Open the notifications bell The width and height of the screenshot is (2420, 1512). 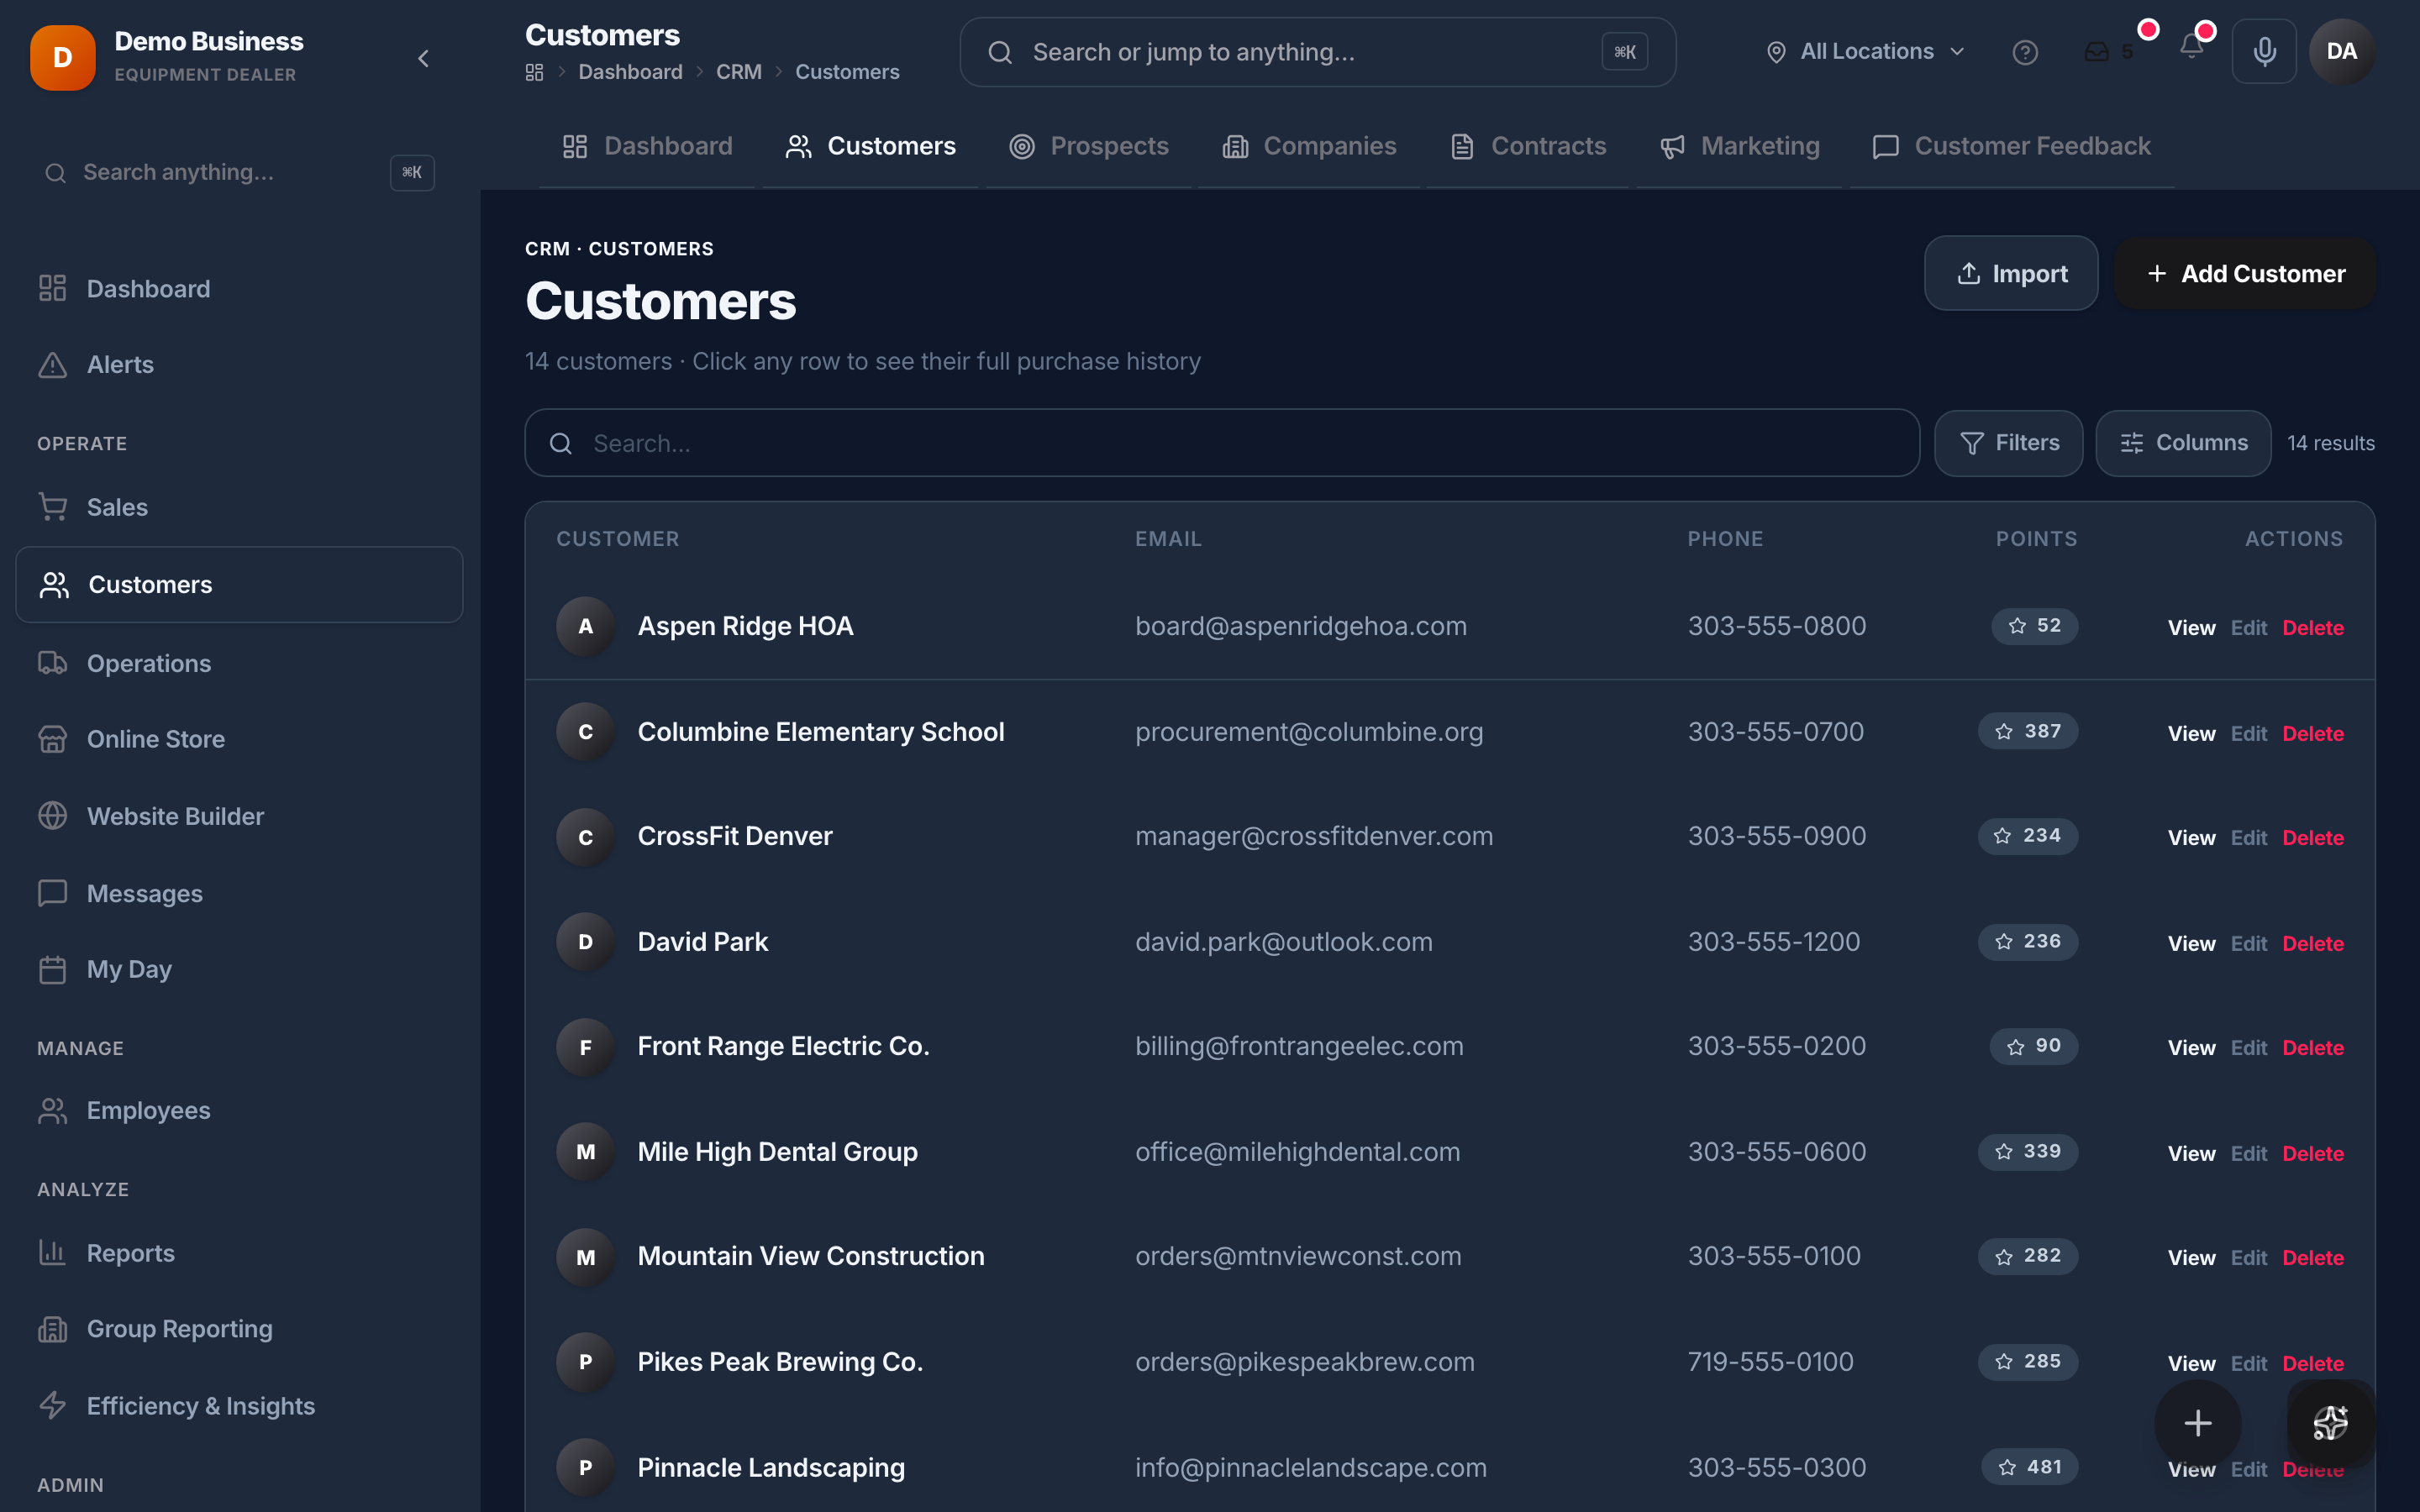tap(2191, 47)
